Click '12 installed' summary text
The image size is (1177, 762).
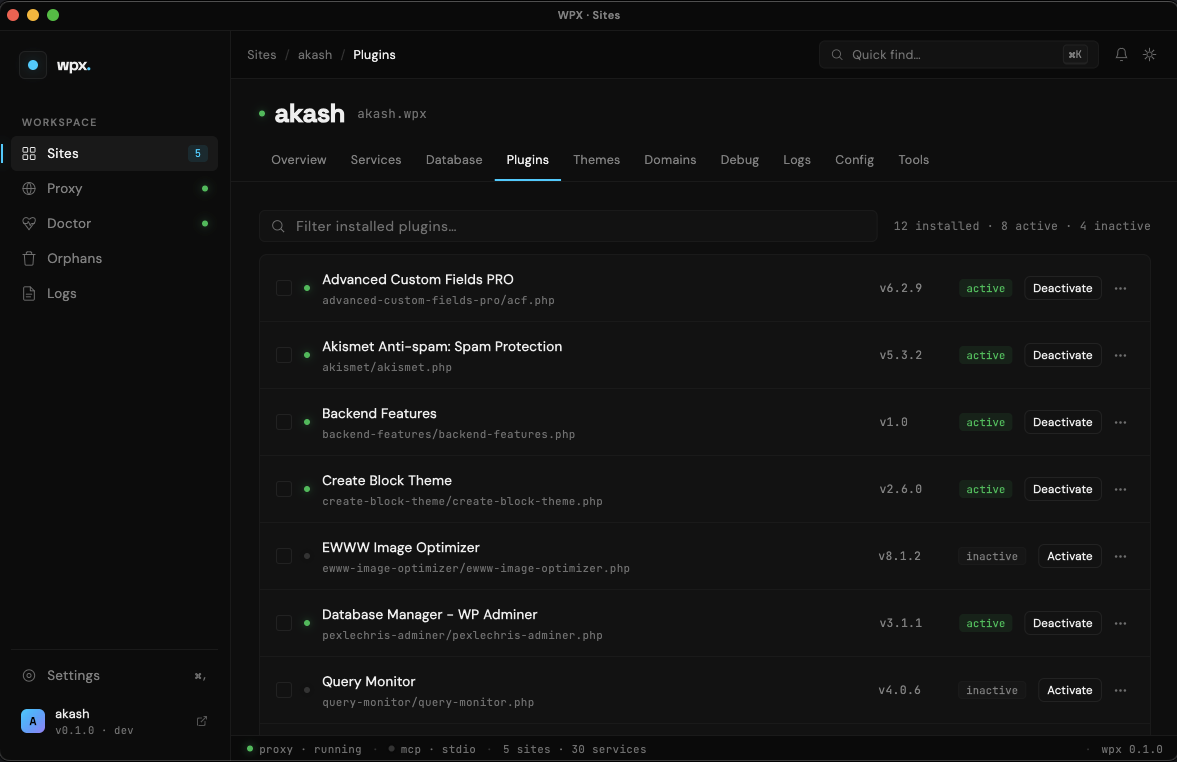tap(936, 226)
